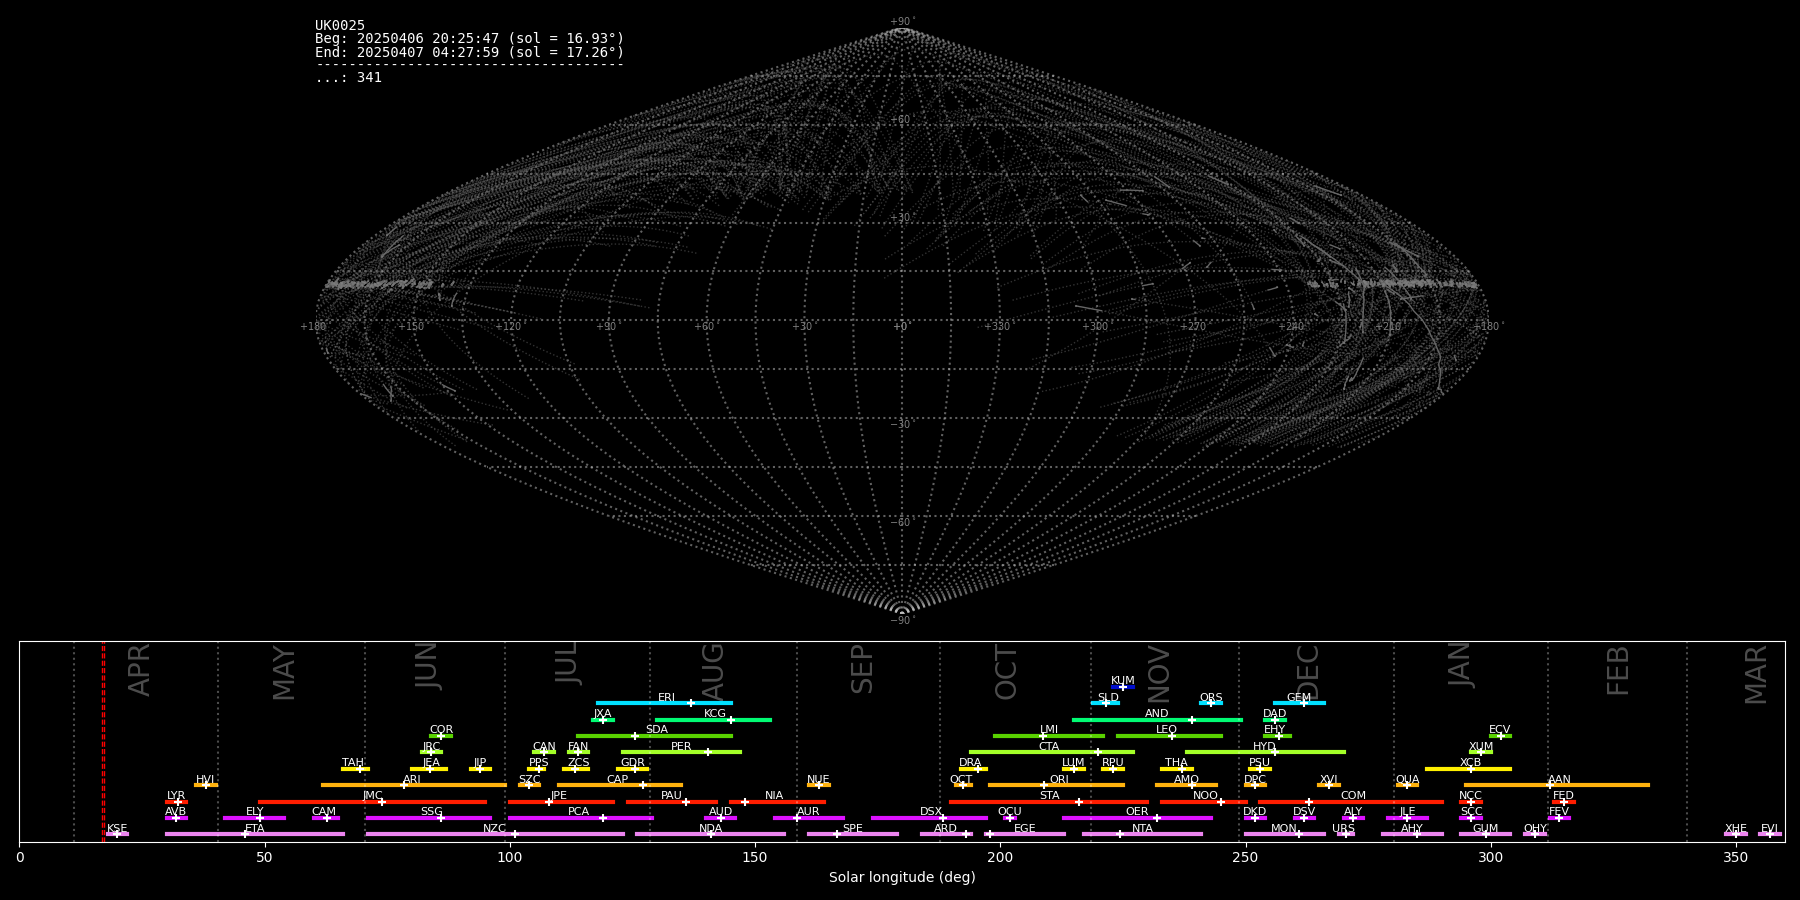Select the JMC shower label

coord(373,796)
